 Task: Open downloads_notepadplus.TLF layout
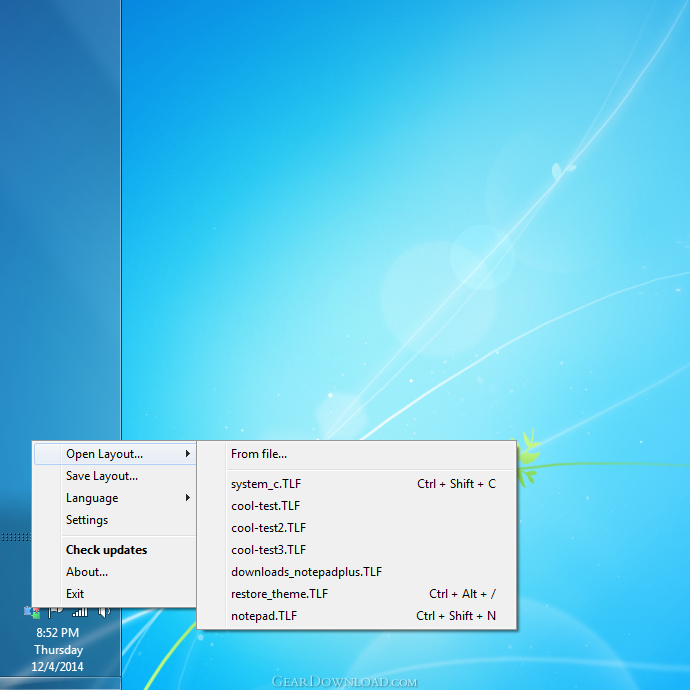coord(356,572)
